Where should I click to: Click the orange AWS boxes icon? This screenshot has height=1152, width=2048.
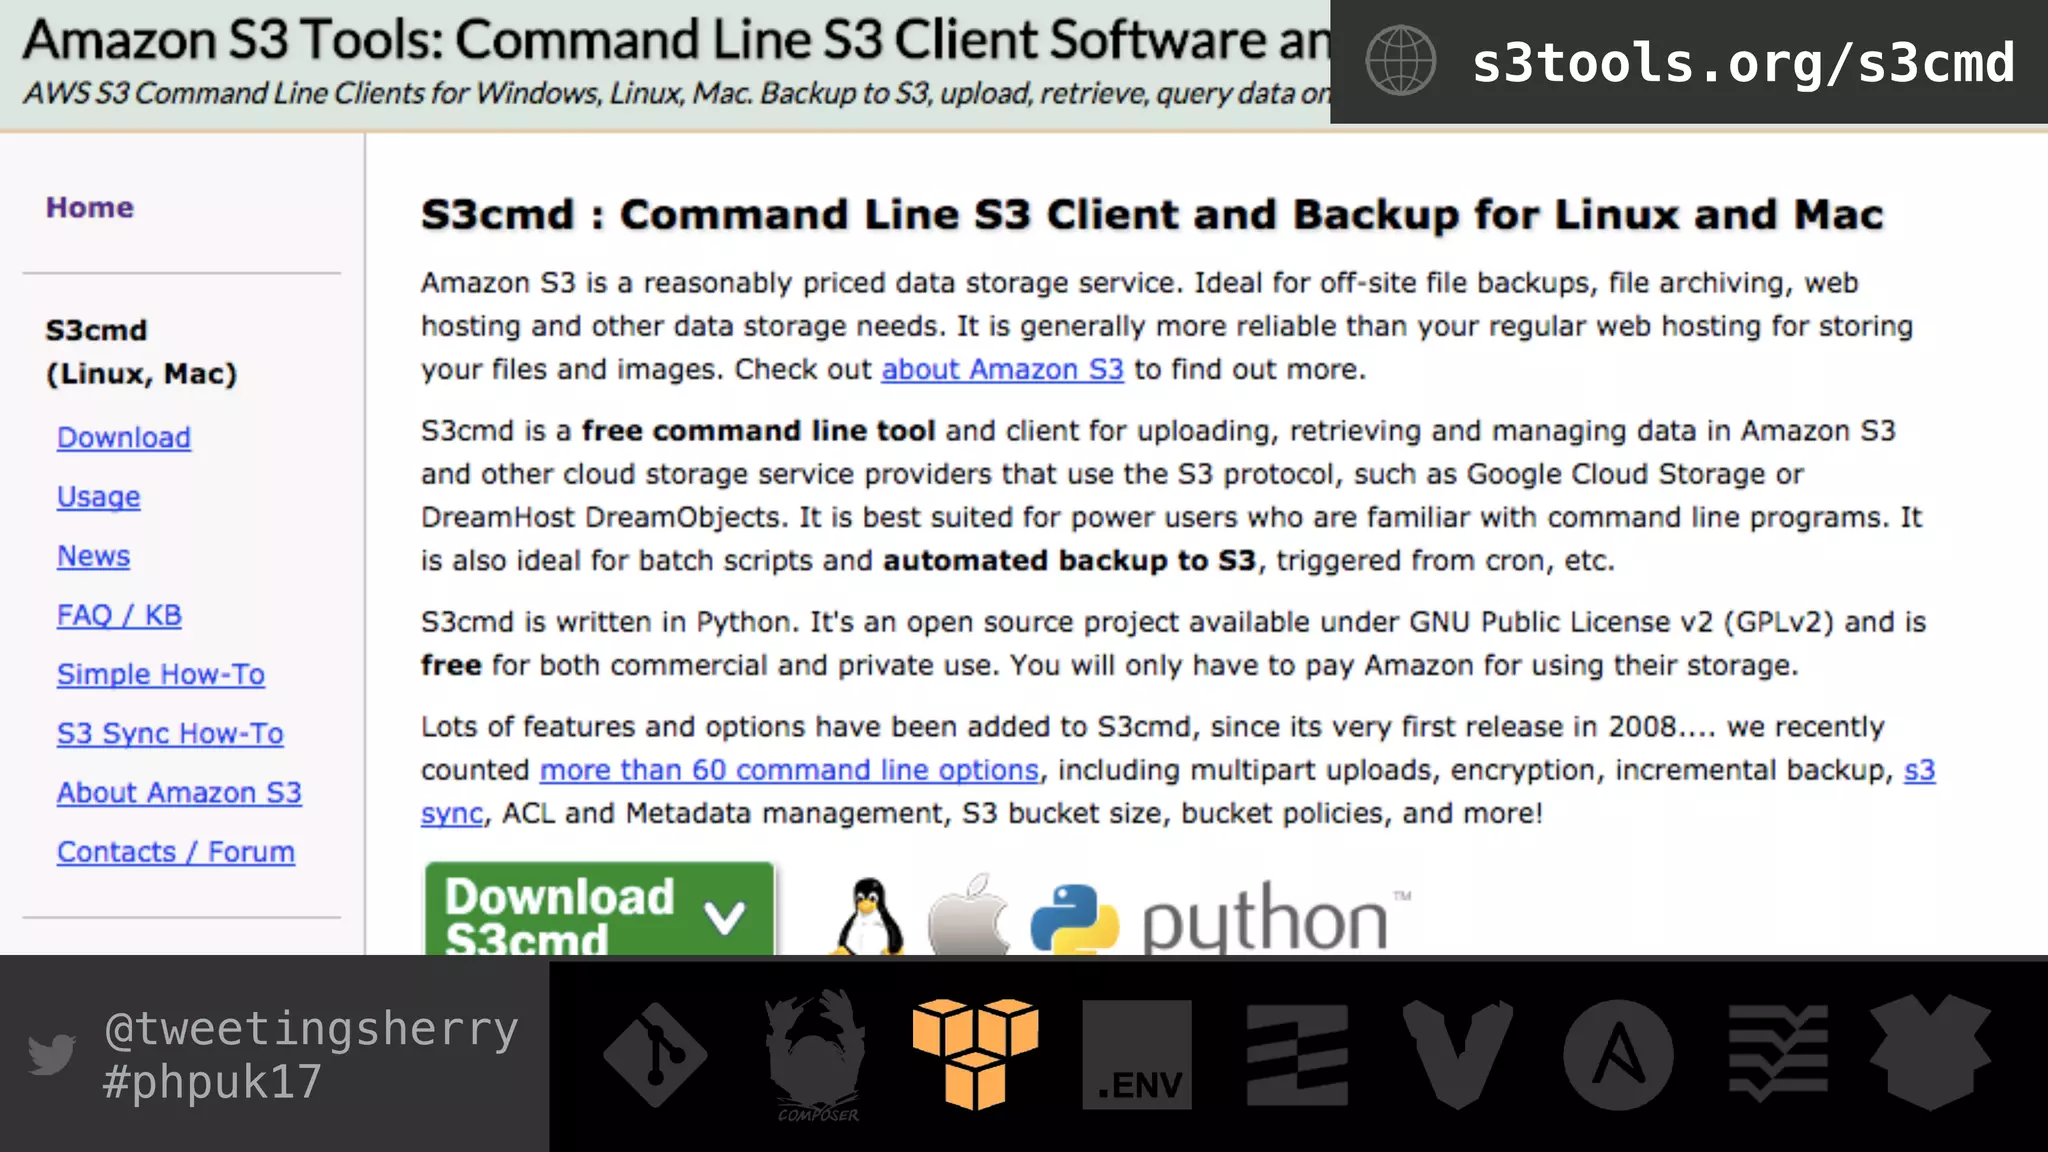975,1052
